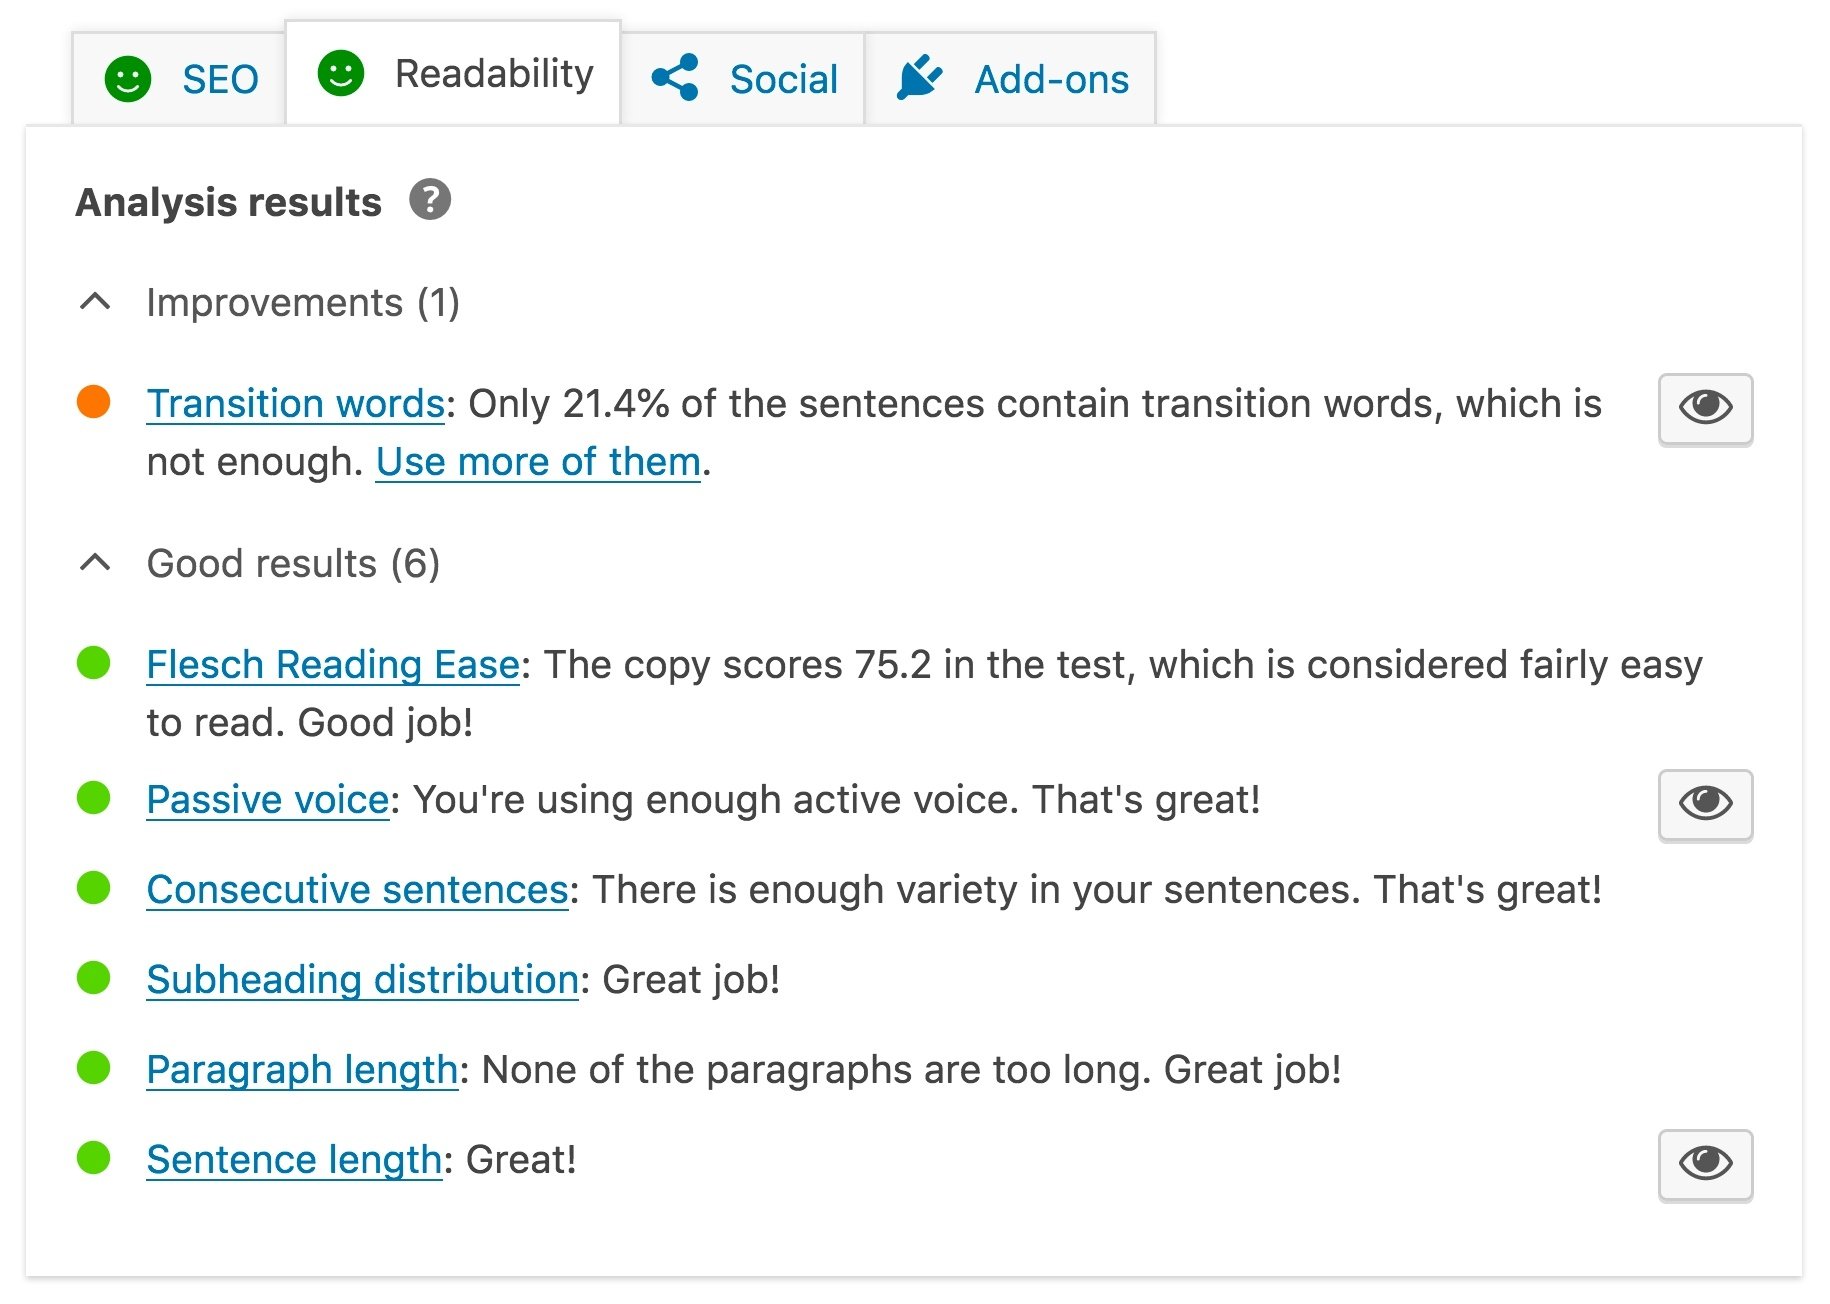Click the smiley icon on the Readability tab
The width and height of the screenshot is (1830, 1304).
pos(341,72)
